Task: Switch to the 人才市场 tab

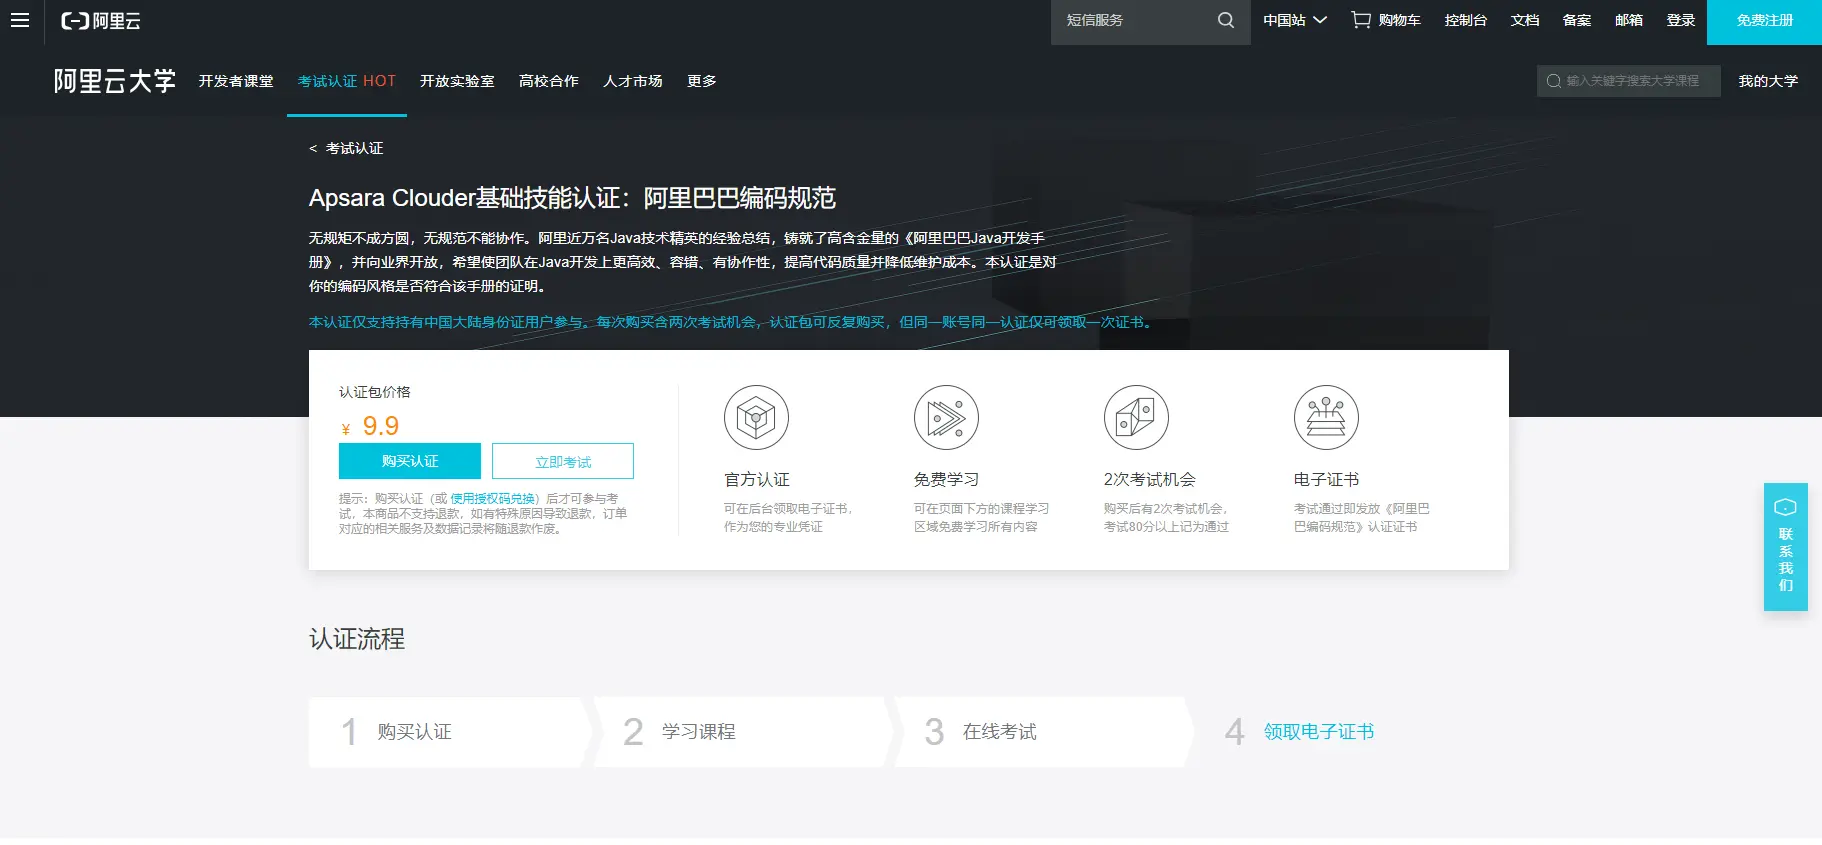Action: pos(633,81)
